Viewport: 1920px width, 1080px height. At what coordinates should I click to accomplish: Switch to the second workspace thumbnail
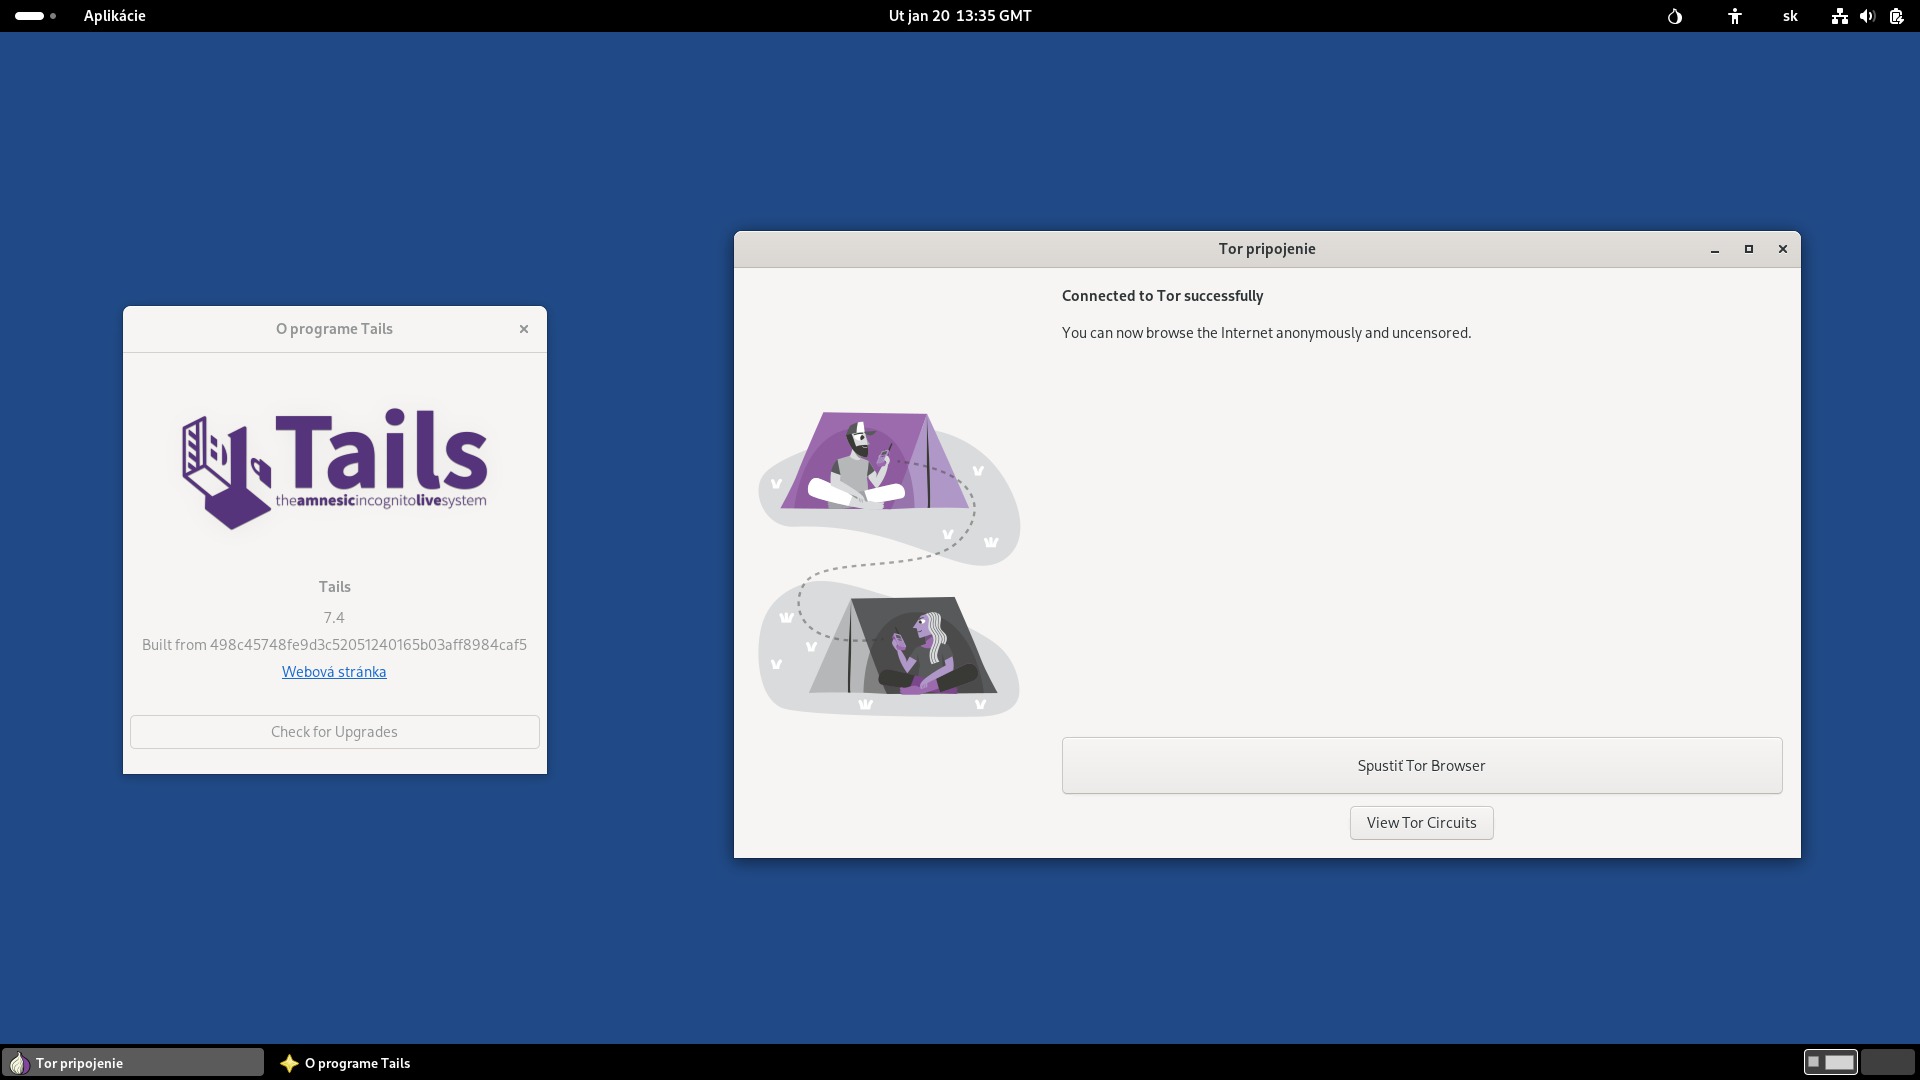coord(1887,1062)
